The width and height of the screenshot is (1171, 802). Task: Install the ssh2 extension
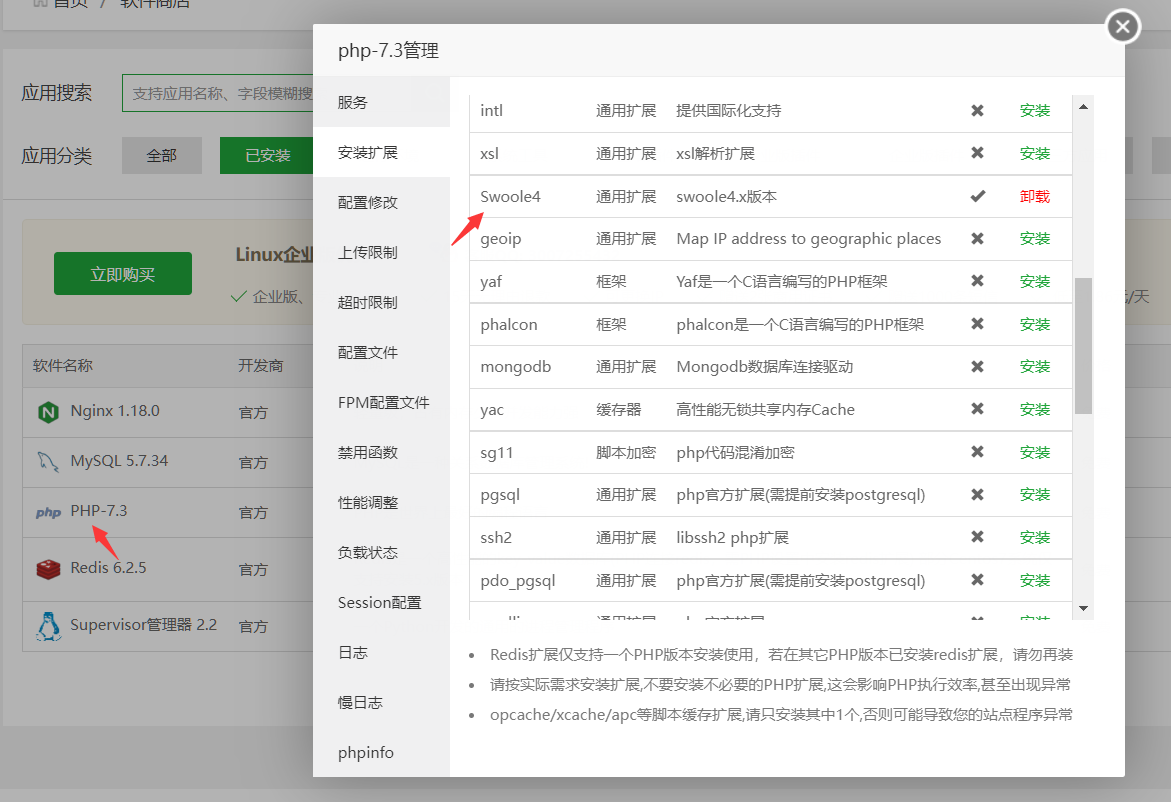(x=1035, y=538)
